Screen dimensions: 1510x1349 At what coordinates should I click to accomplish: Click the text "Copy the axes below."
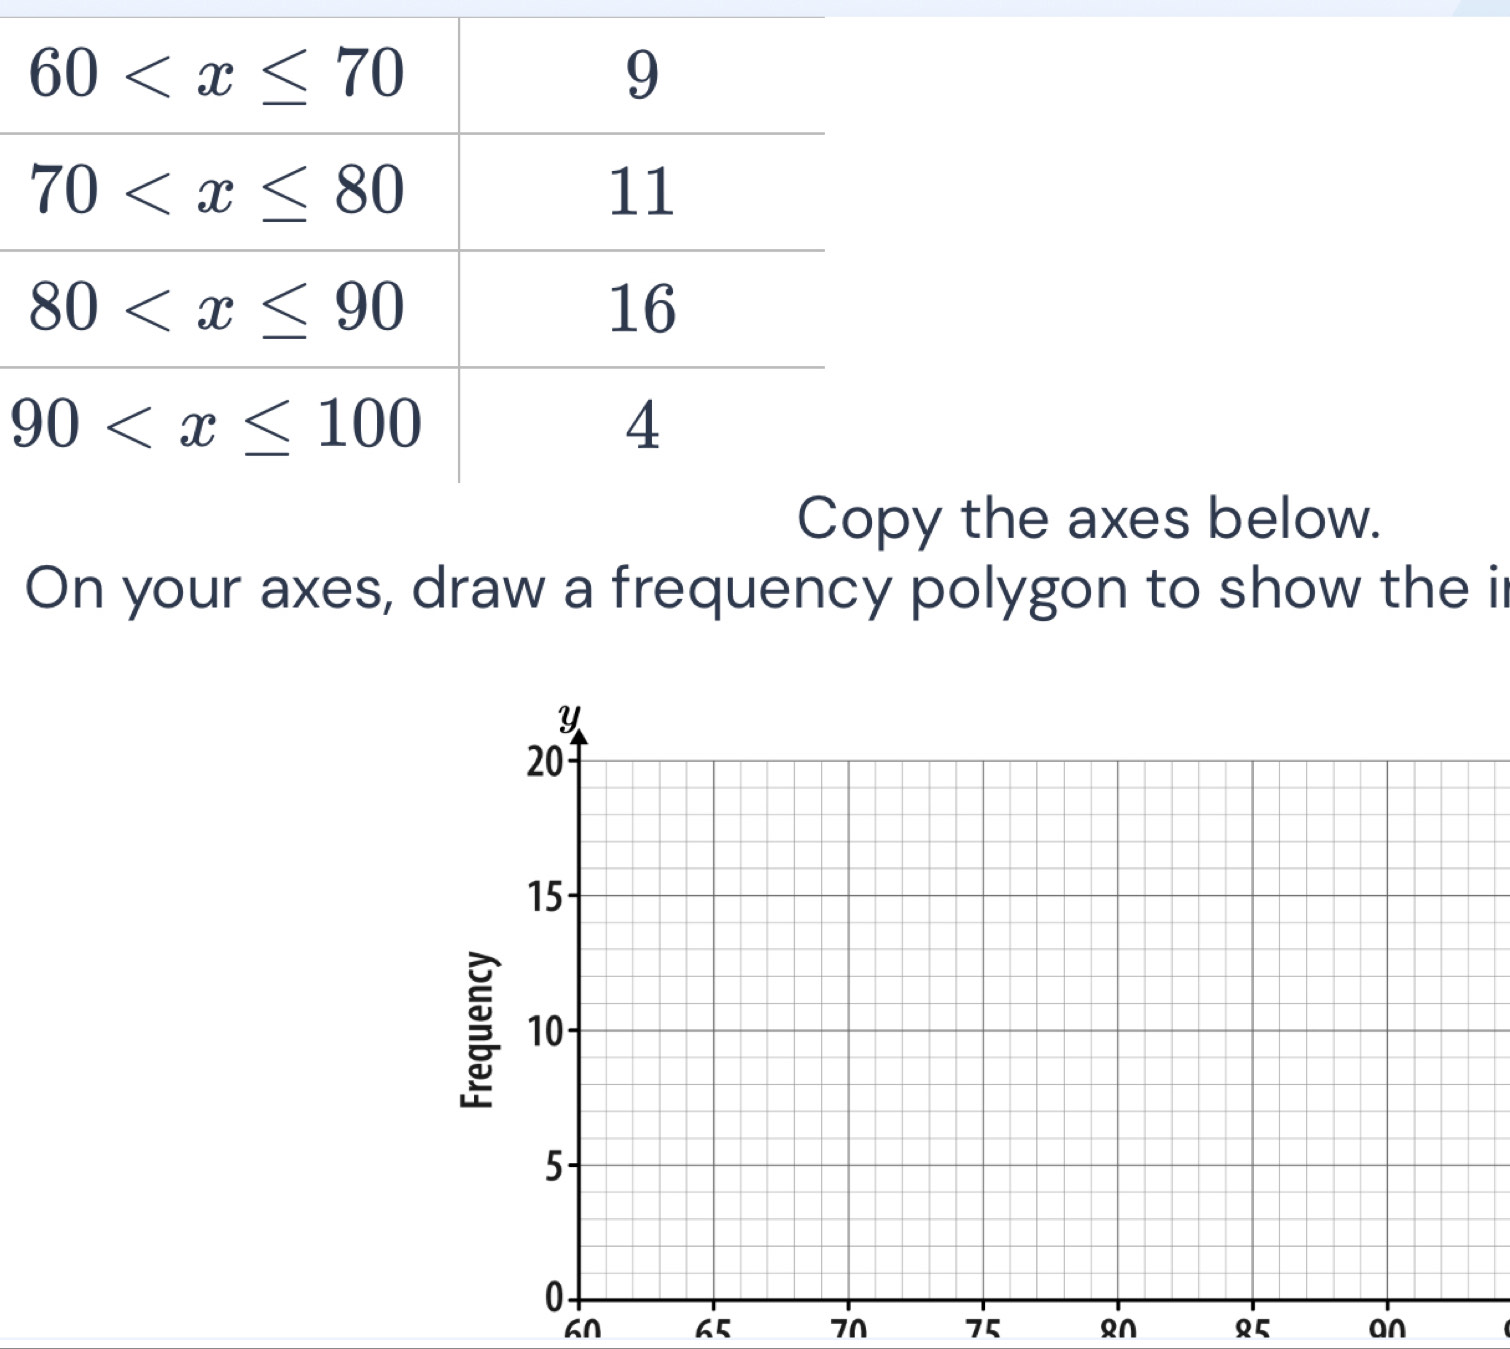(1088, 519)
